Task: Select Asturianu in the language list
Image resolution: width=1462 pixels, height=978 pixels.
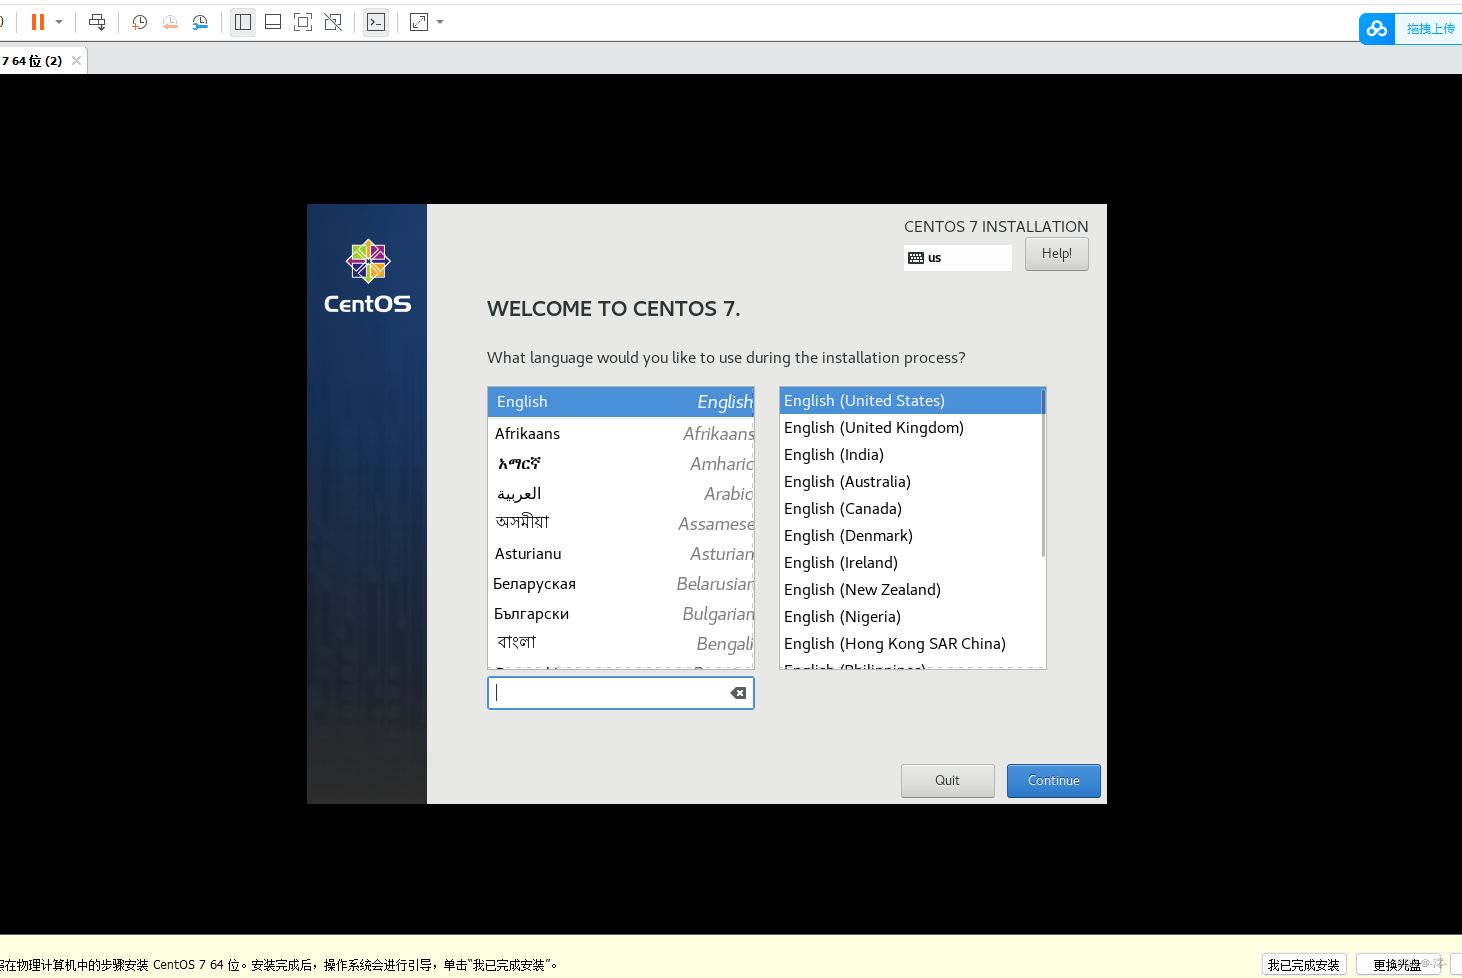Action: point(621,554)
